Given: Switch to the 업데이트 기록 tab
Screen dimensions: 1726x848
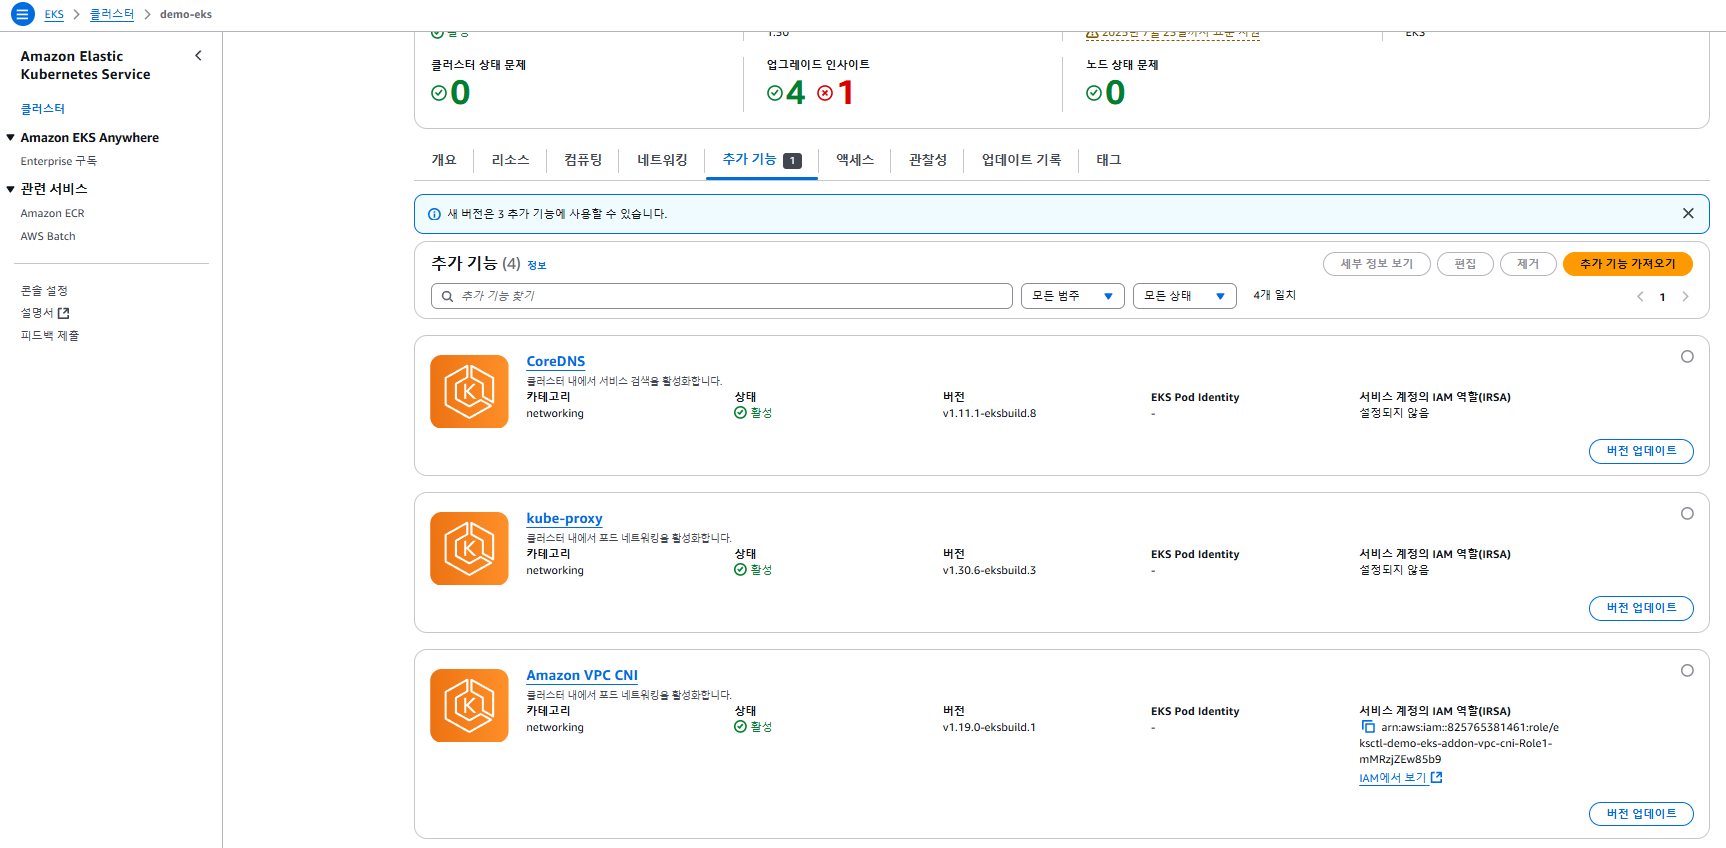Looking at the screenshot, I should [1021, 160].
